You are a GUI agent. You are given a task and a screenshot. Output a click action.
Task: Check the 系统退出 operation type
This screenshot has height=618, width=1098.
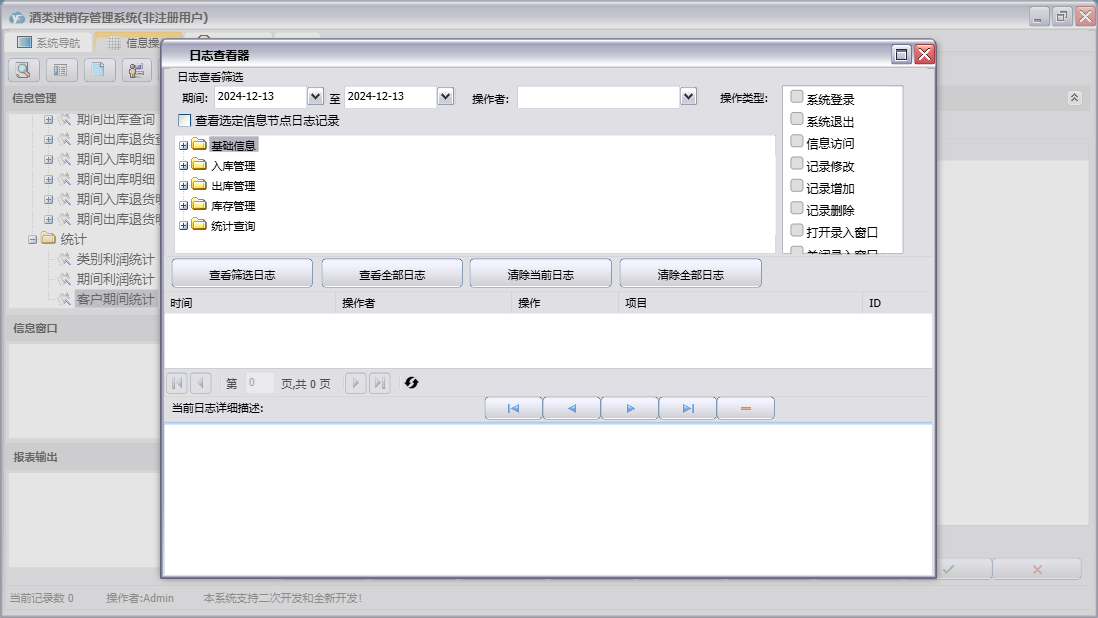[796, 118]
